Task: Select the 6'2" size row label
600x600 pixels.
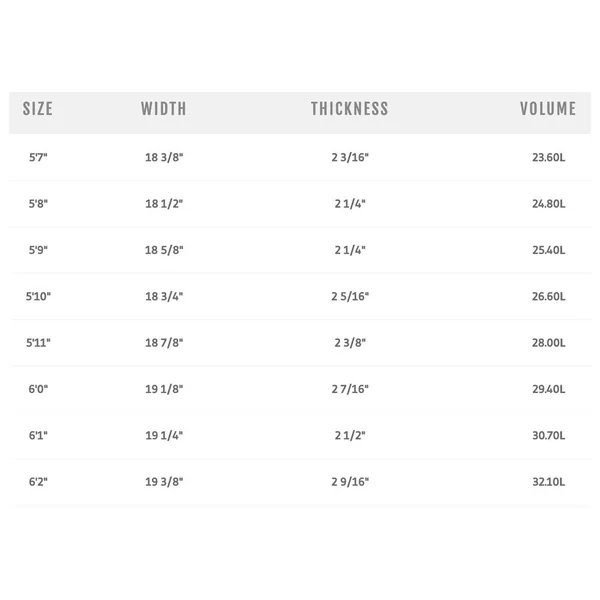Action: coord(38,481)
